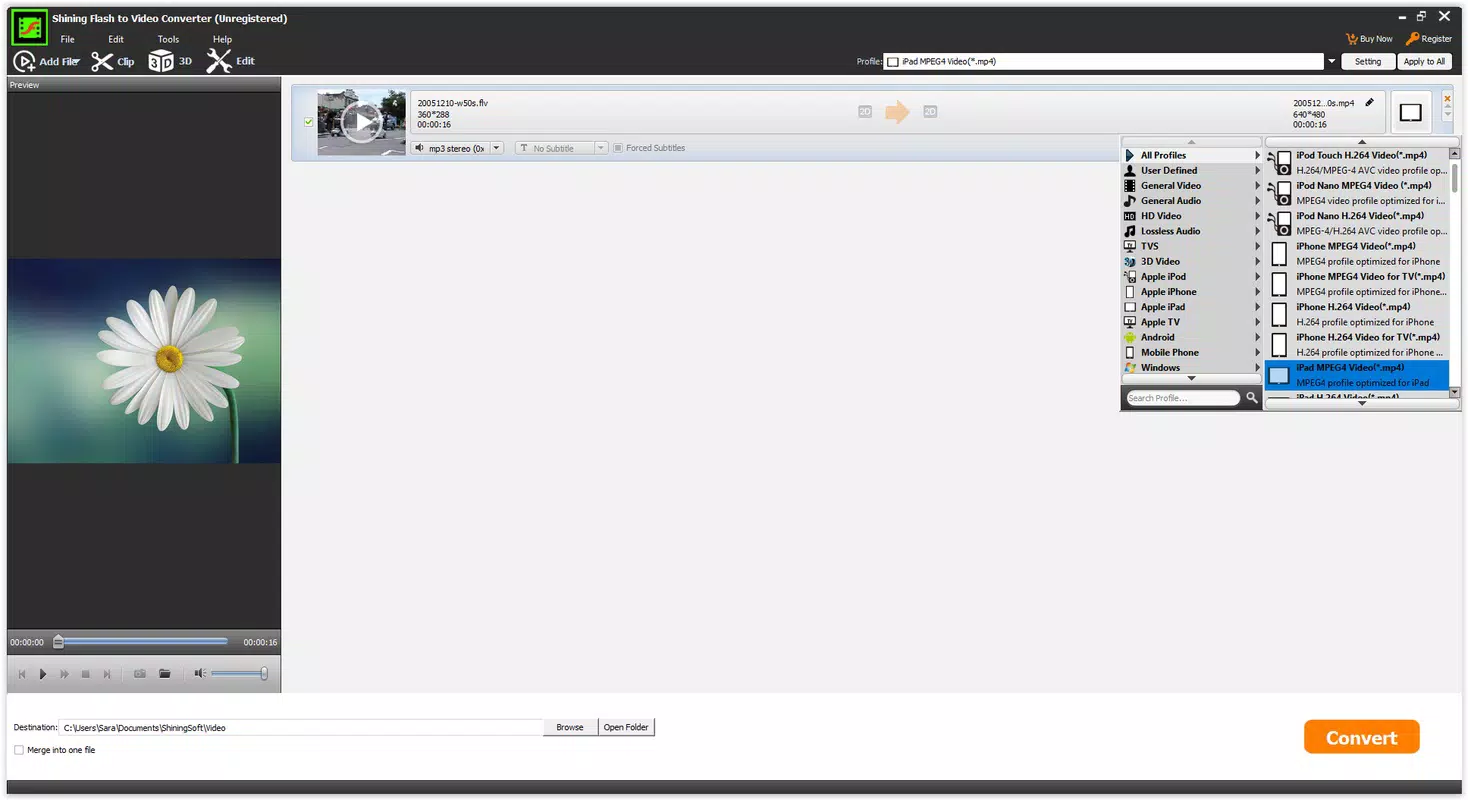Choose iPhone H.264 Video for TV profile
Viewport: 1468px width, 800px height.
[x=1357, y=345]
